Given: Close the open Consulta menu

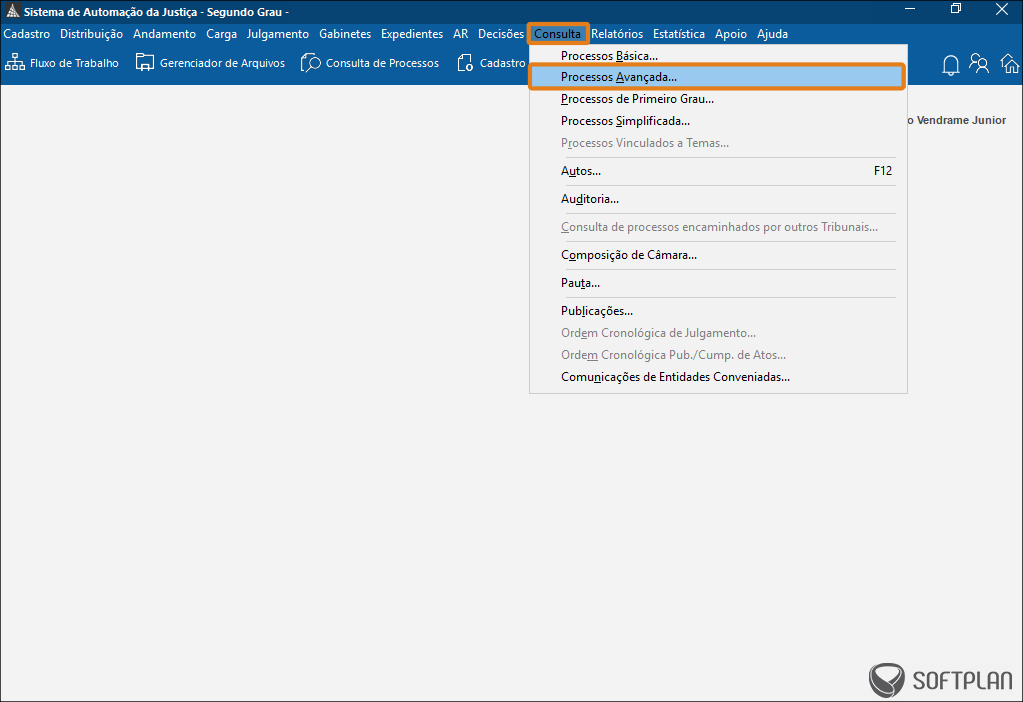Looking at the screenshot, I should click(x=557, y=34).
